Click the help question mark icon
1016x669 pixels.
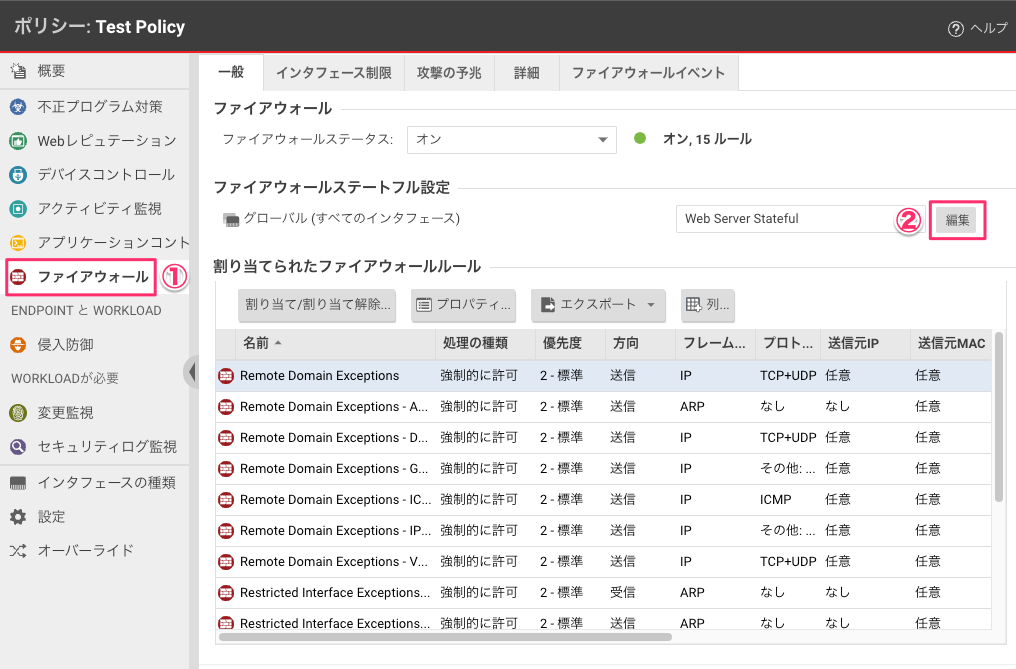coord(956,29)
